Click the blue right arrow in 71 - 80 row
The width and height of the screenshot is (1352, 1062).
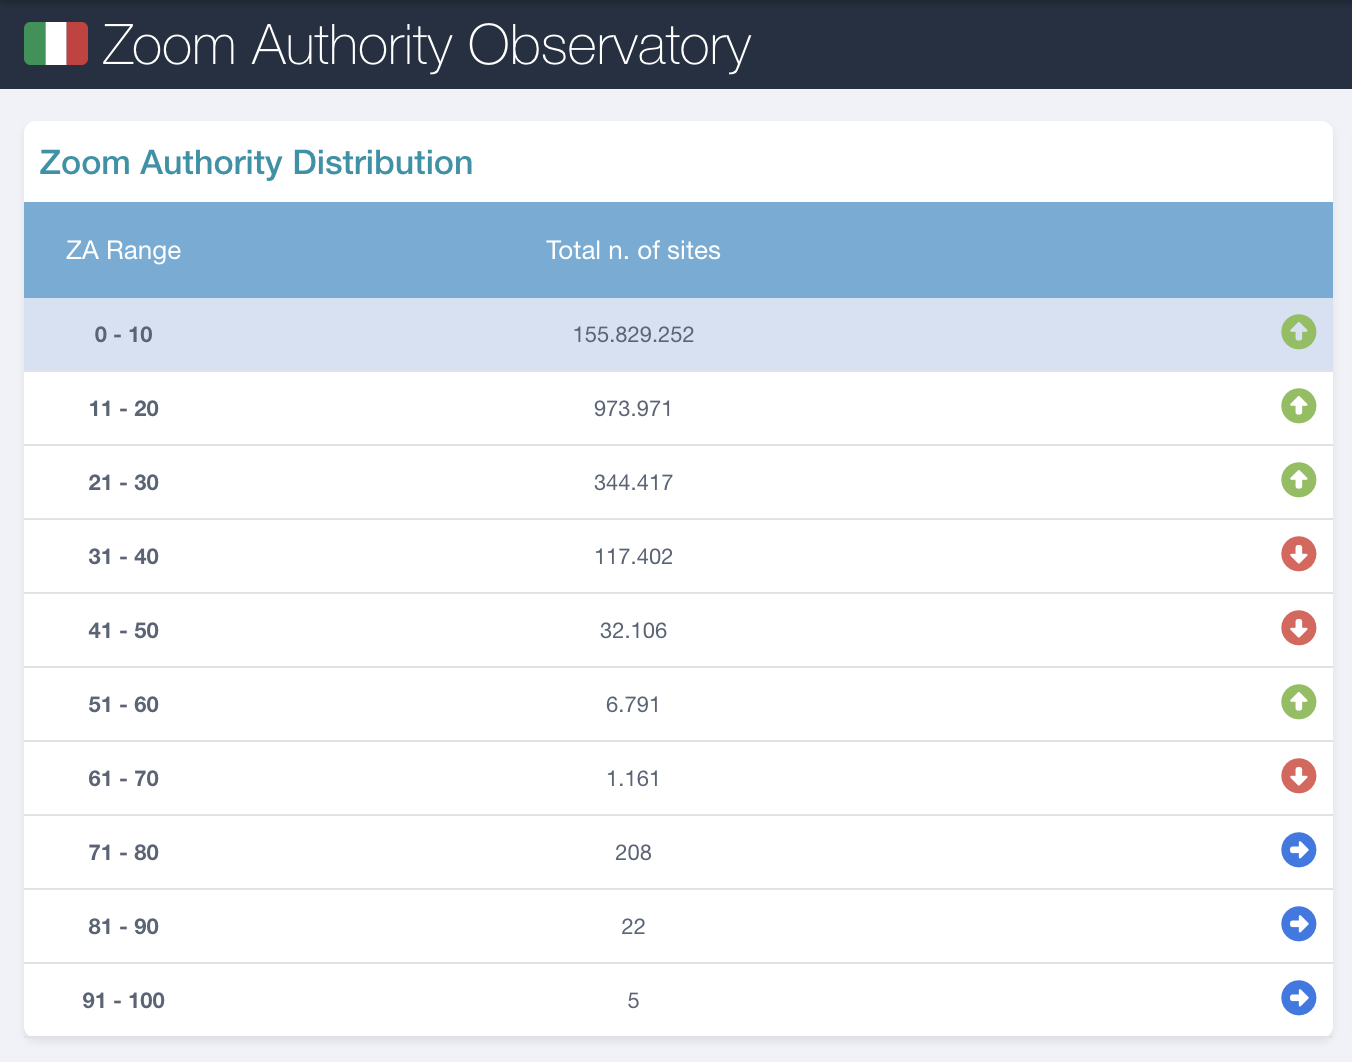1298,850
